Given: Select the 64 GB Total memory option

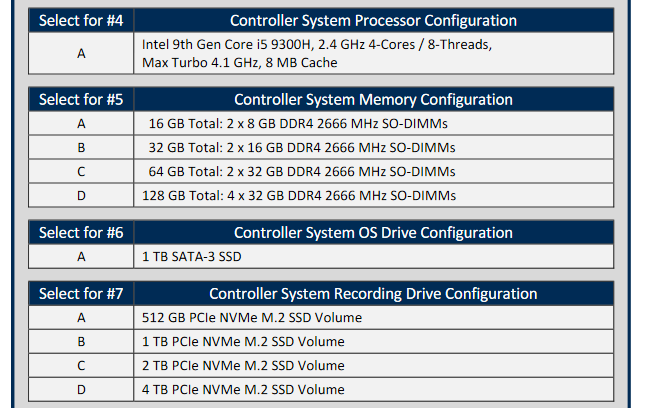Looking at the screenshot, I should (300, 171).
